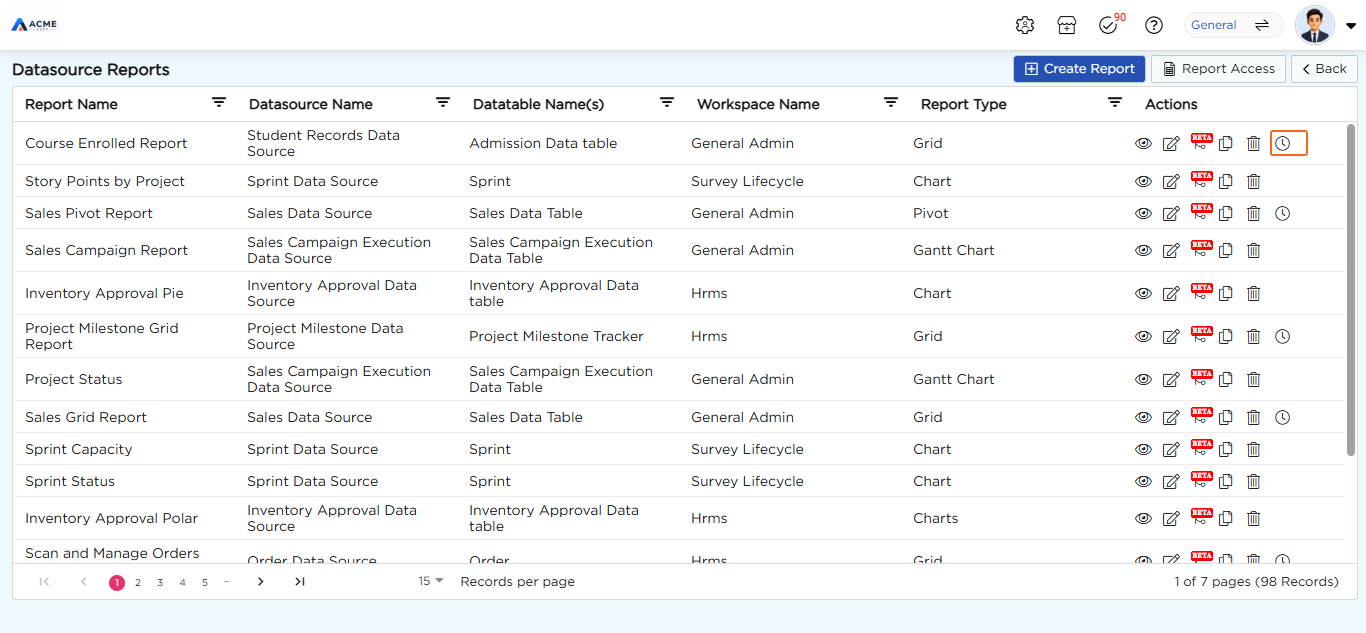Open the settings gear in header

coord(1024,25)
